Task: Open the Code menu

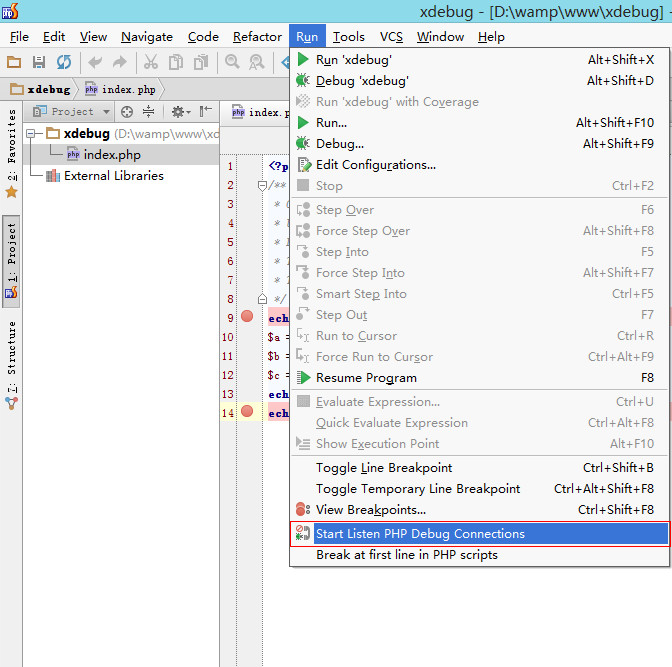Action: coord(203,37)
